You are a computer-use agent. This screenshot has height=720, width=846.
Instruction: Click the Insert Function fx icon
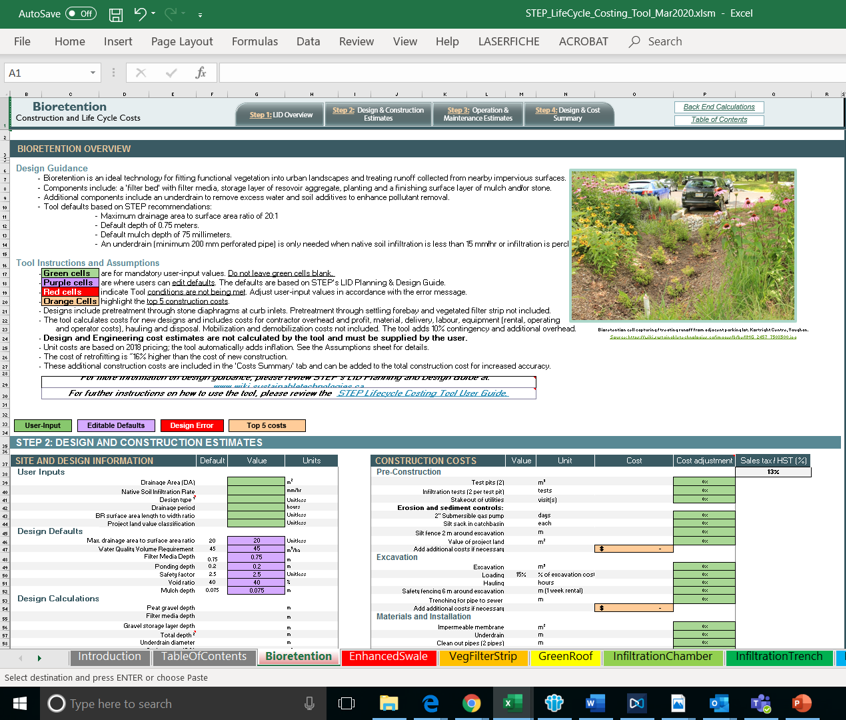click(x=200, y=73)
